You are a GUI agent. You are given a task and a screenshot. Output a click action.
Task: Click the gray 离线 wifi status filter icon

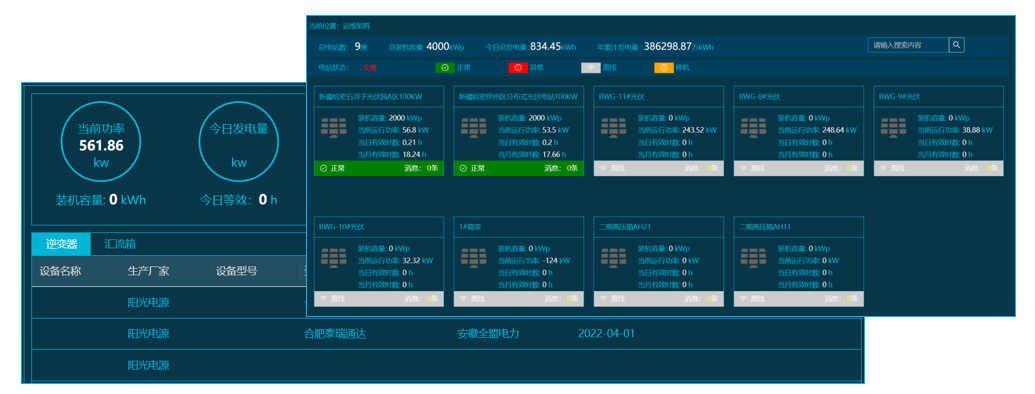point(591,67)
